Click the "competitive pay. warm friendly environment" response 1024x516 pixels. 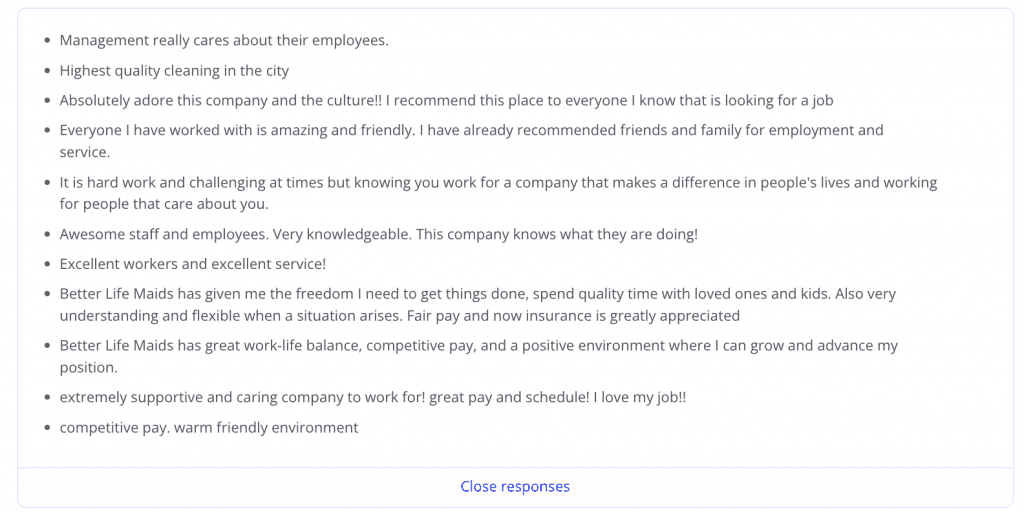click(208, 428)
